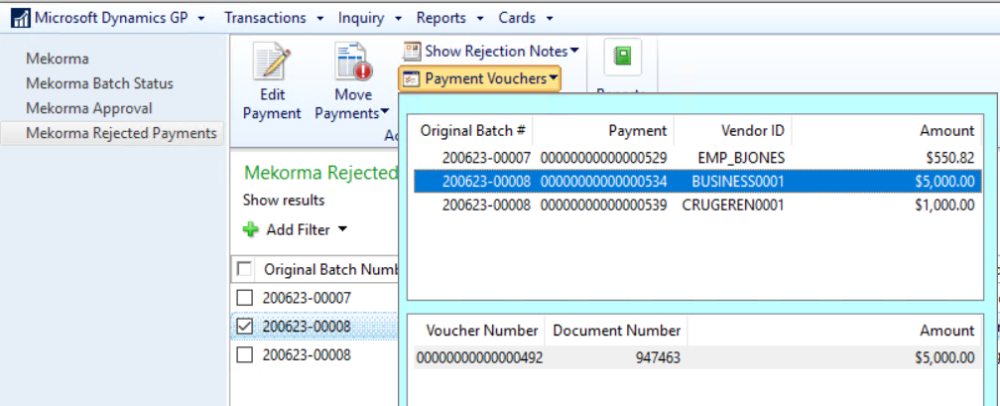Collapse the Payment Vouchers dropdown arrow
This screenshot has width=1000, height=406.
tap(553, 79)
